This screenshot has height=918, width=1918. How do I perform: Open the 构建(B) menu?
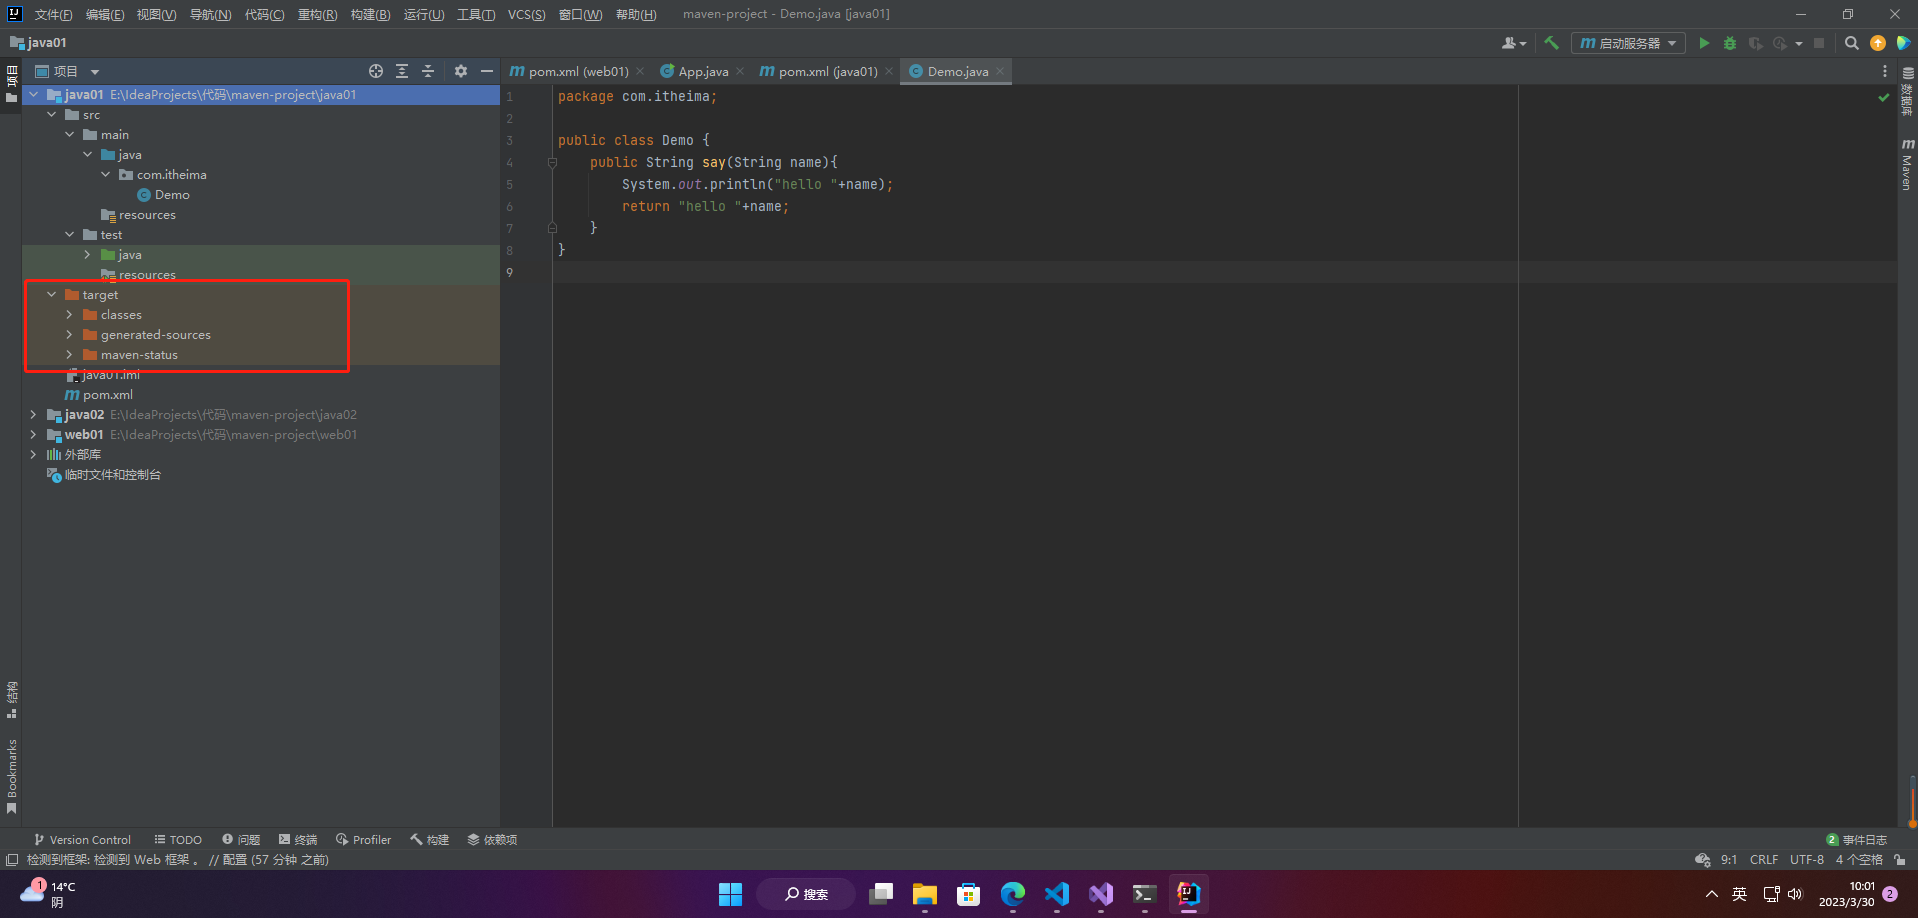370,14
